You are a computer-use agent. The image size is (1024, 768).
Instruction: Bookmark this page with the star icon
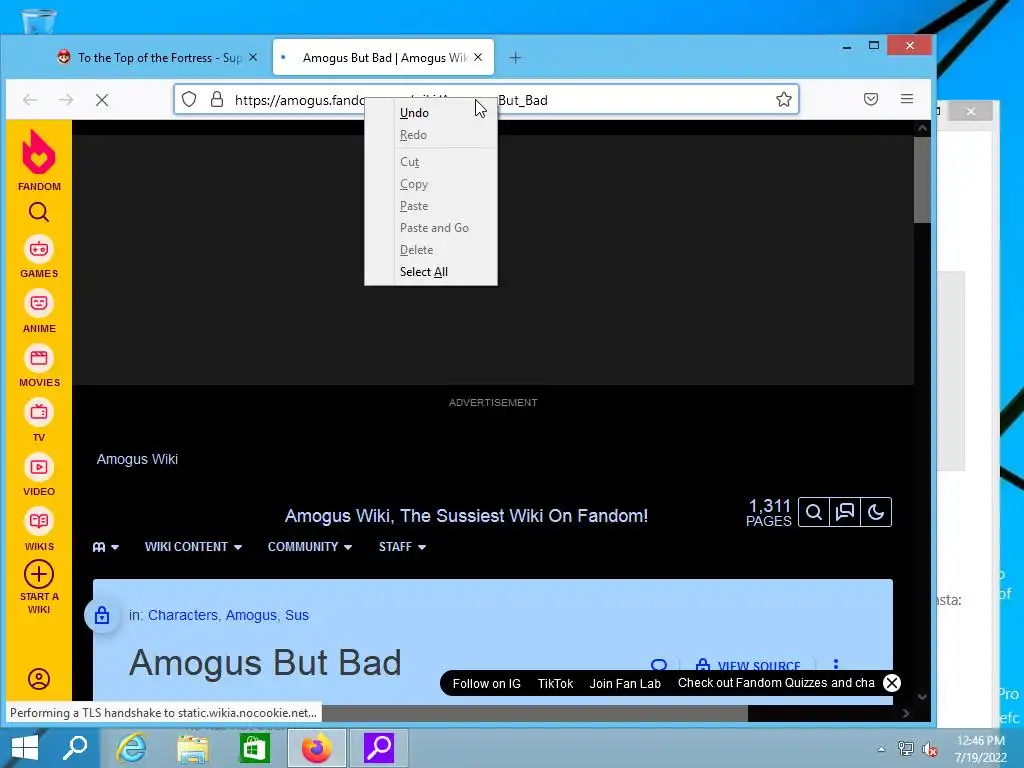tap(784, 99)
